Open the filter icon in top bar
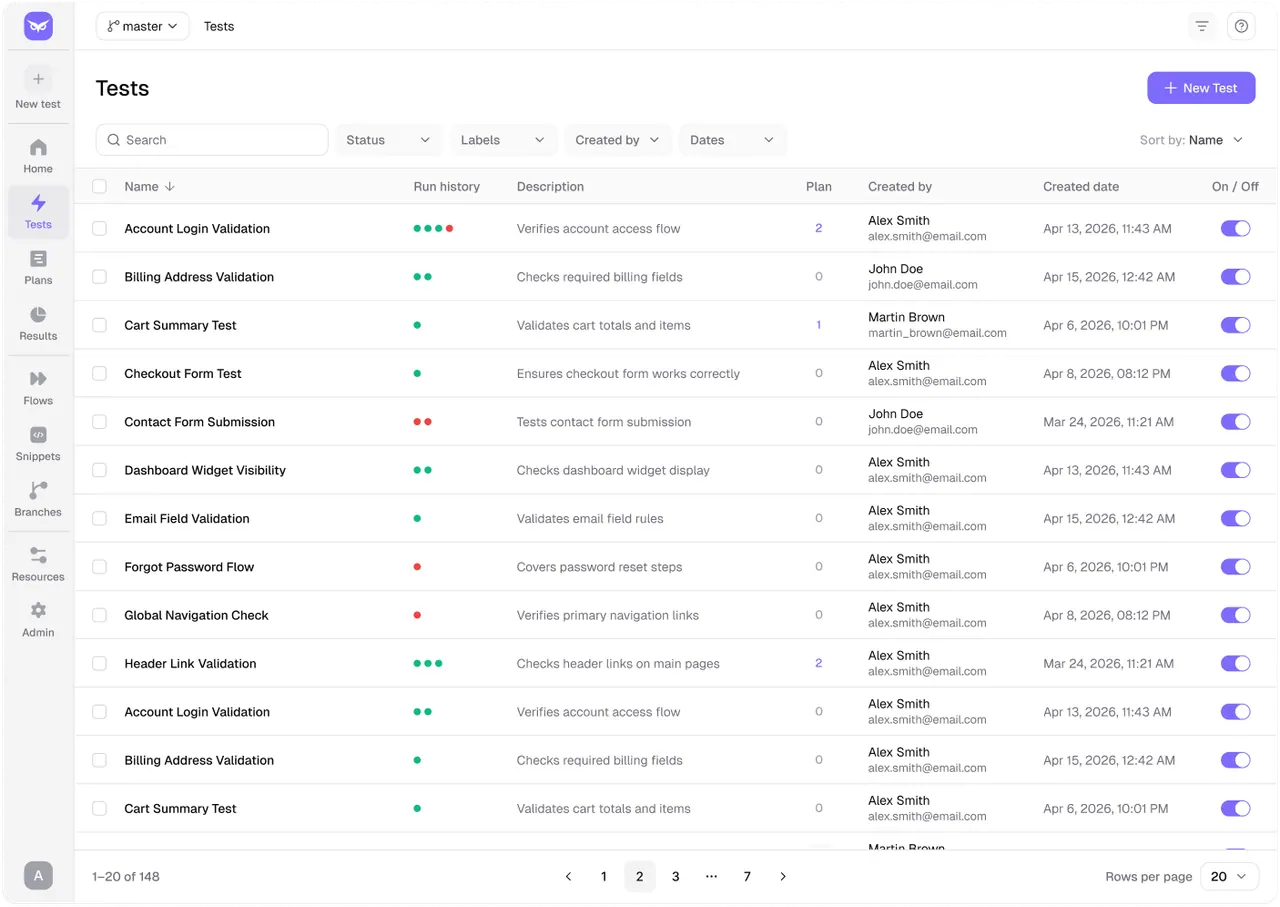The height and width of the screenshot is (907, 1280). click(x=1202, y=26)
